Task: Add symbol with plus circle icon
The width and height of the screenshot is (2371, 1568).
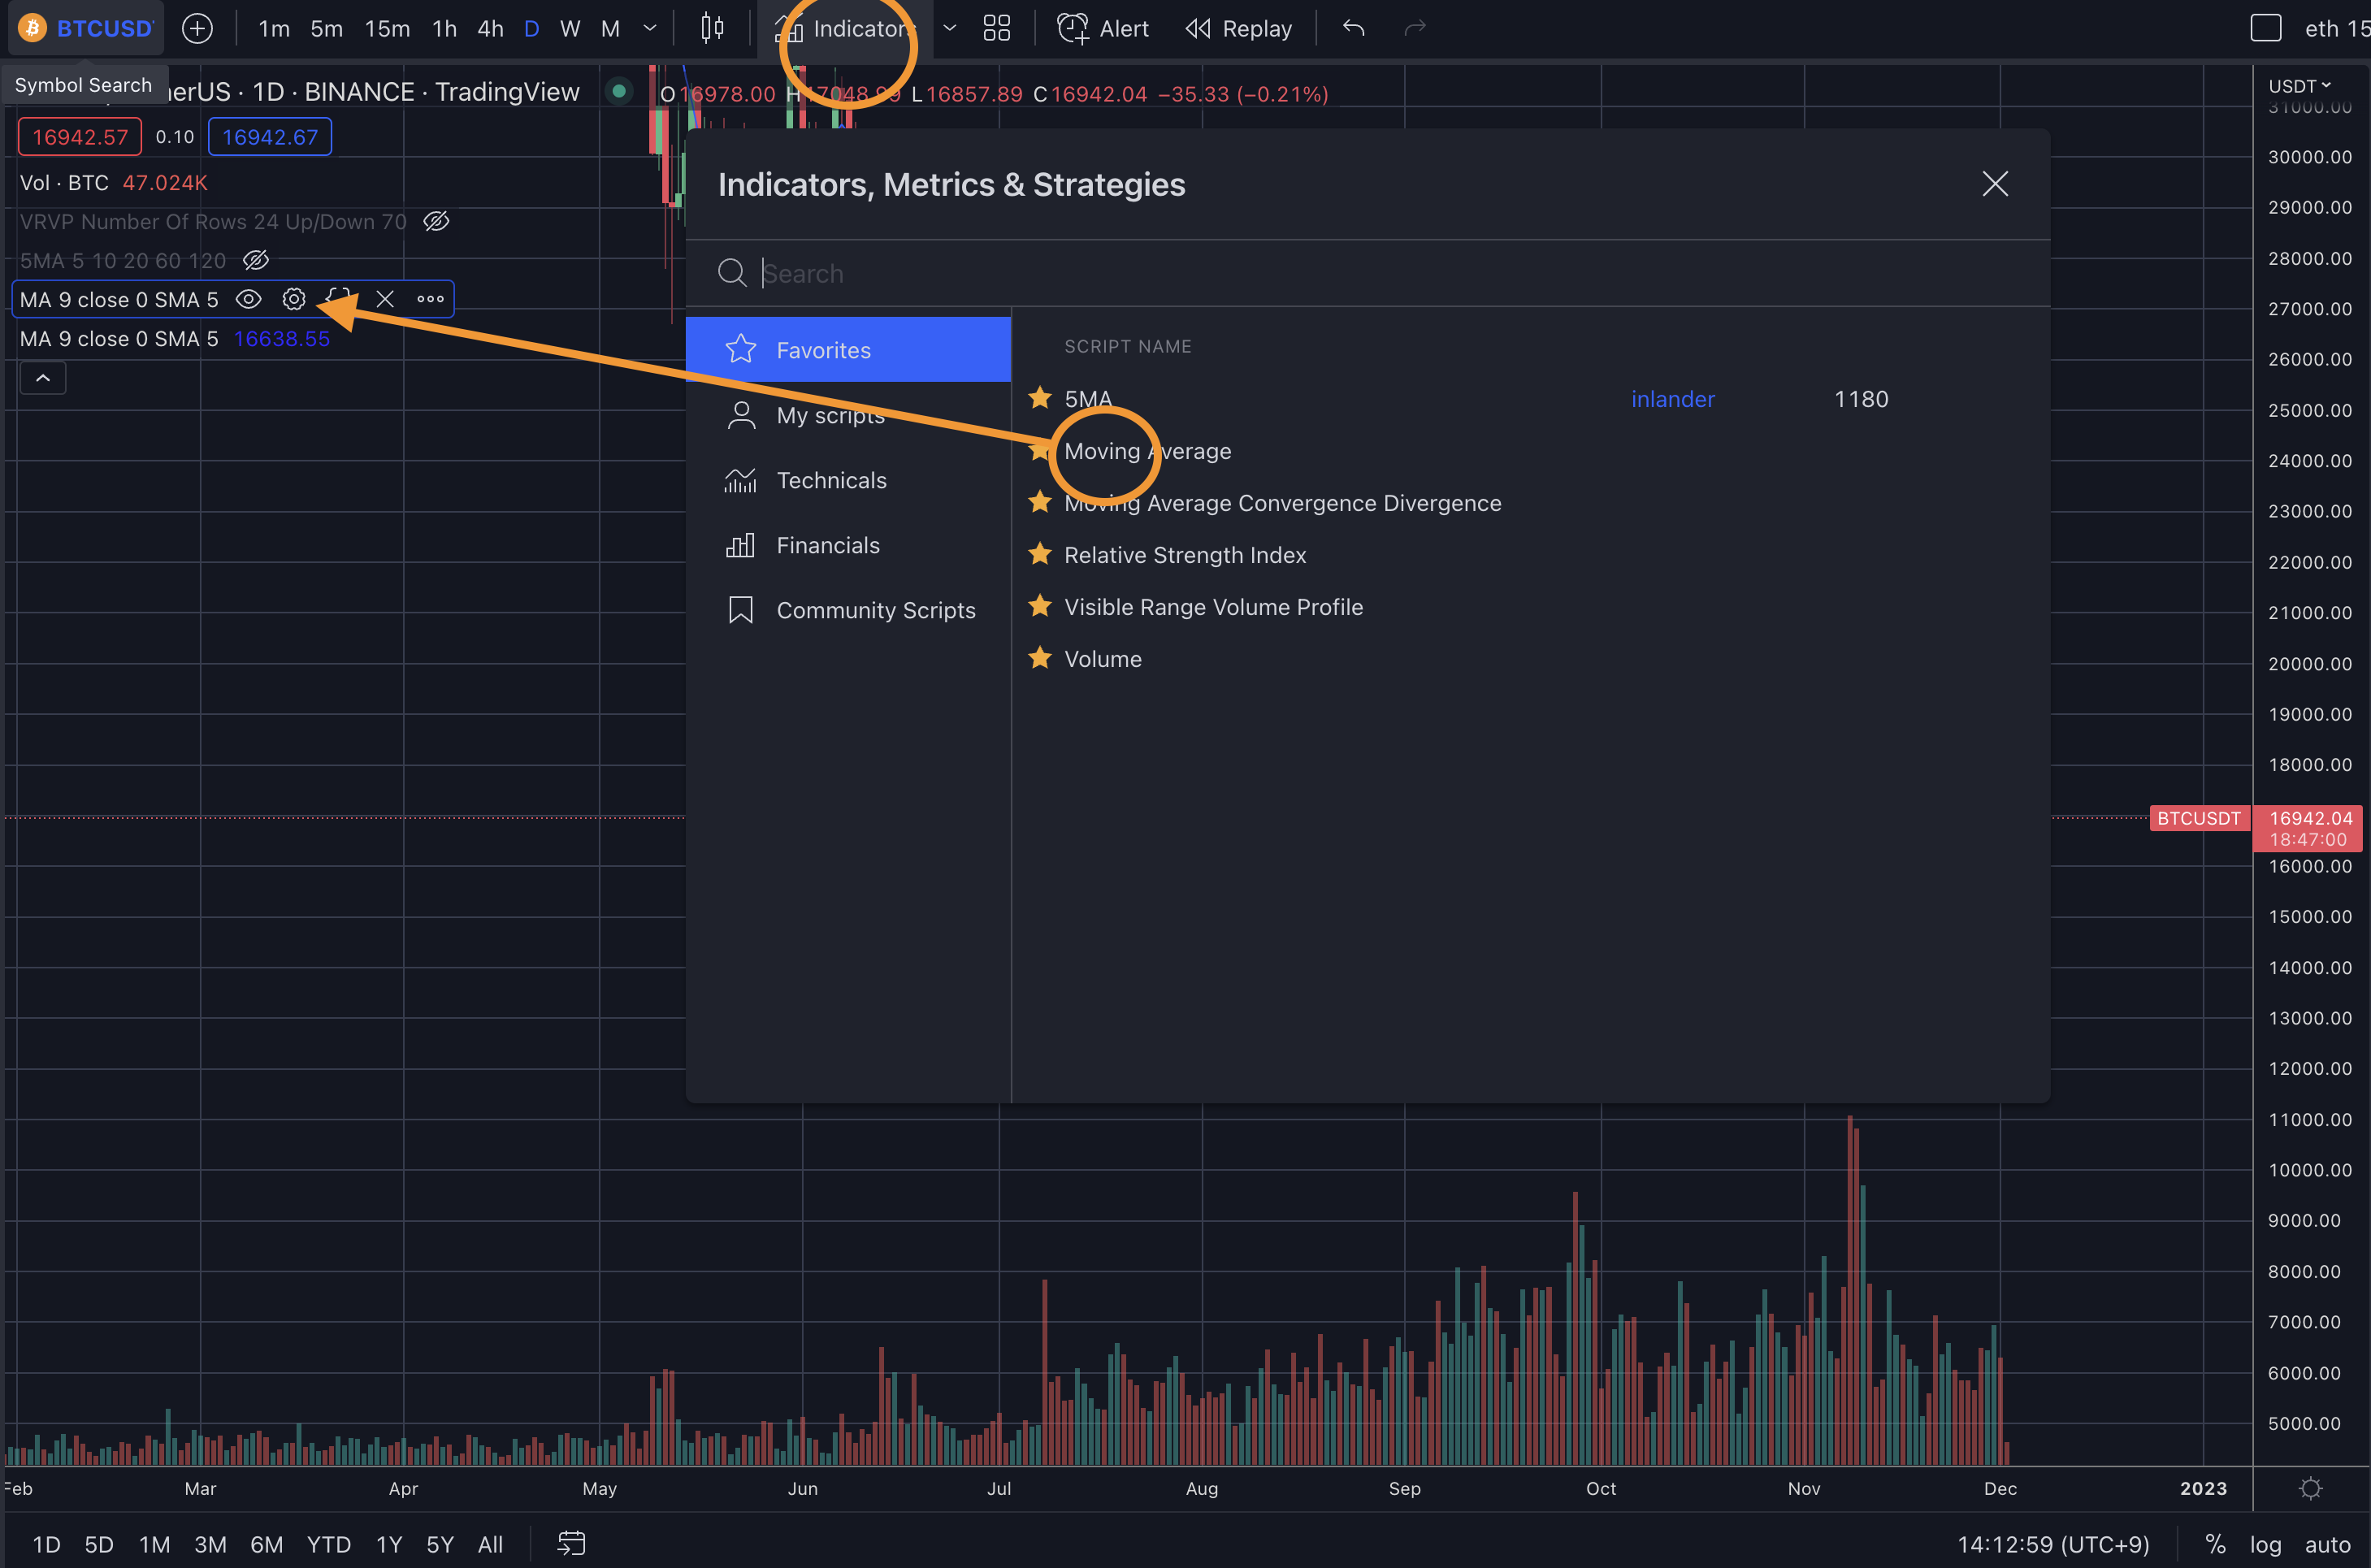Action: pyautogui.click(x=197, y=28)
